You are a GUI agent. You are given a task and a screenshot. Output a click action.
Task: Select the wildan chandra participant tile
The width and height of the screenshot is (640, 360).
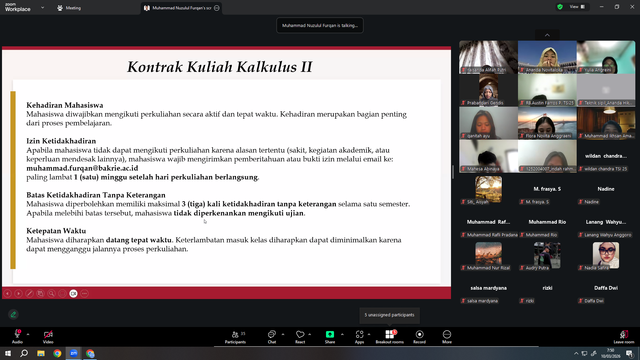coord(606,156)
